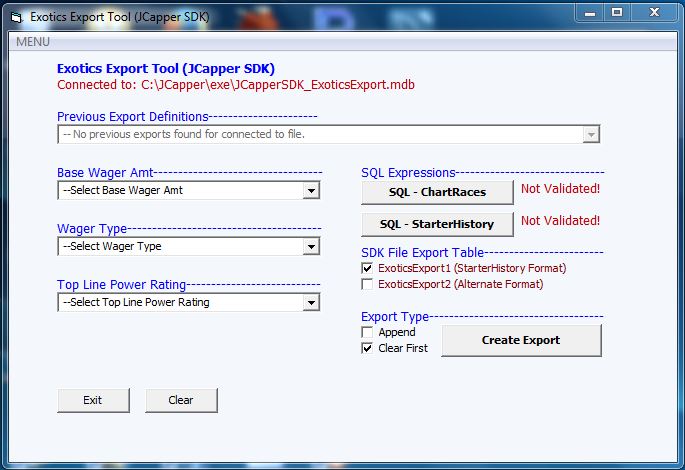Click the Clear button

point(181,400)
